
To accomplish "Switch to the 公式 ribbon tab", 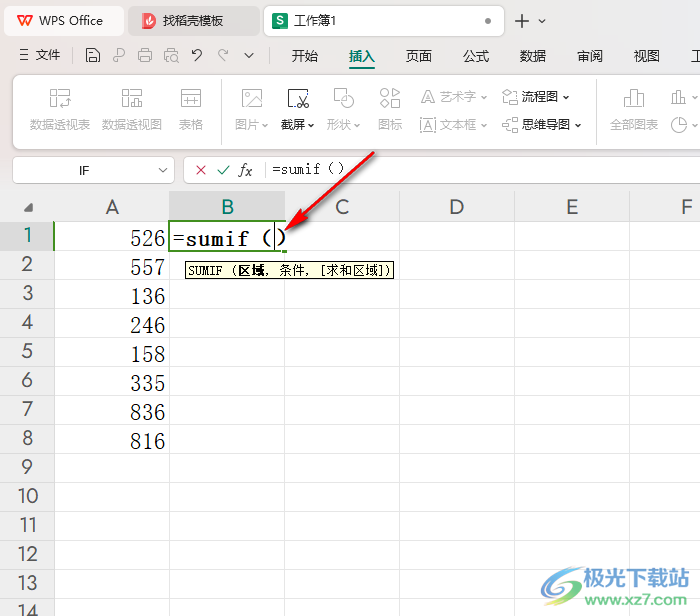I will pos(476,56).
